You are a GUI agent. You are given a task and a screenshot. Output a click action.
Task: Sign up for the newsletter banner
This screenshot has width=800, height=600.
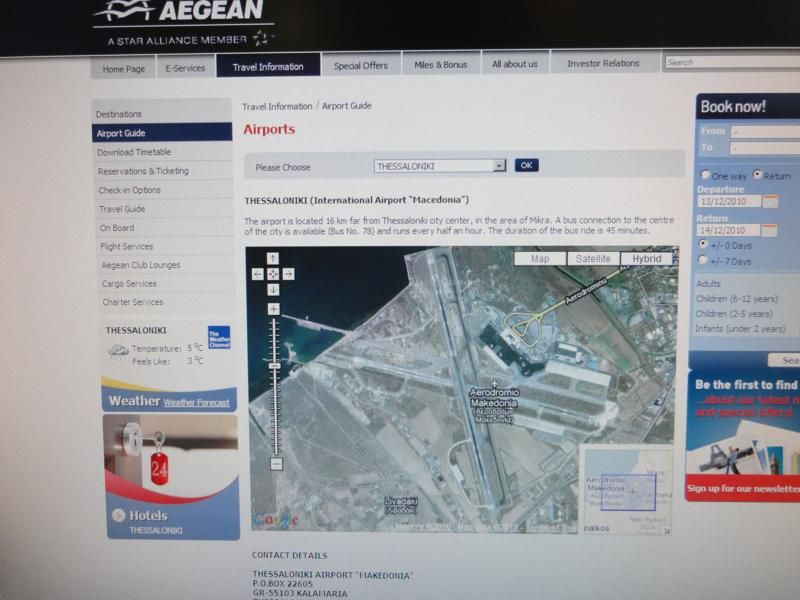pyautogui.click(x=743, y=488)
